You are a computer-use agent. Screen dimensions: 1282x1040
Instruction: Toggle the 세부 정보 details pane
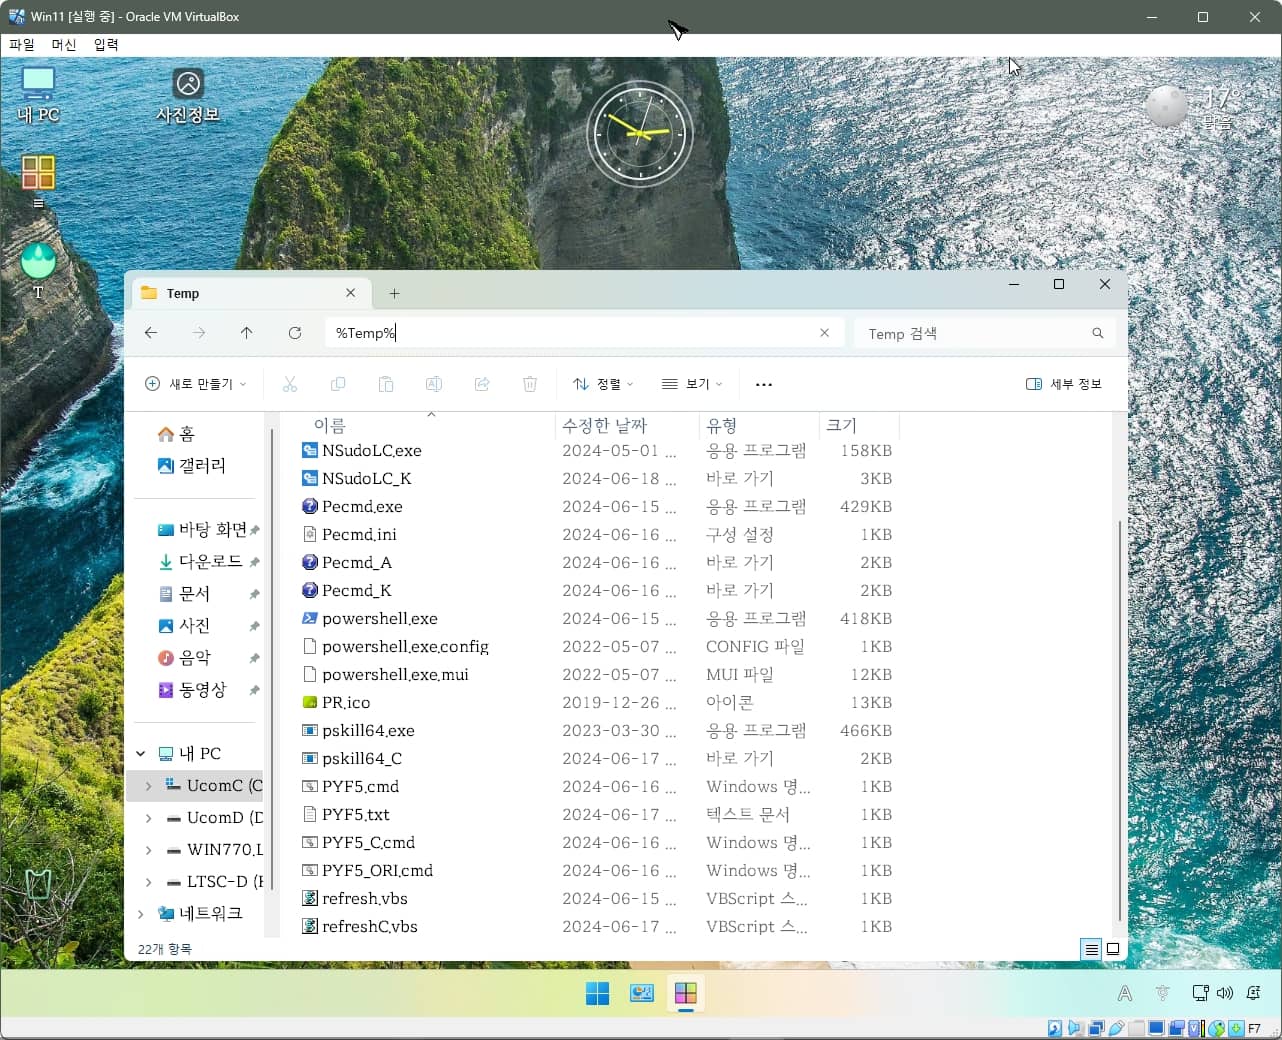[x=1064, y=384]
